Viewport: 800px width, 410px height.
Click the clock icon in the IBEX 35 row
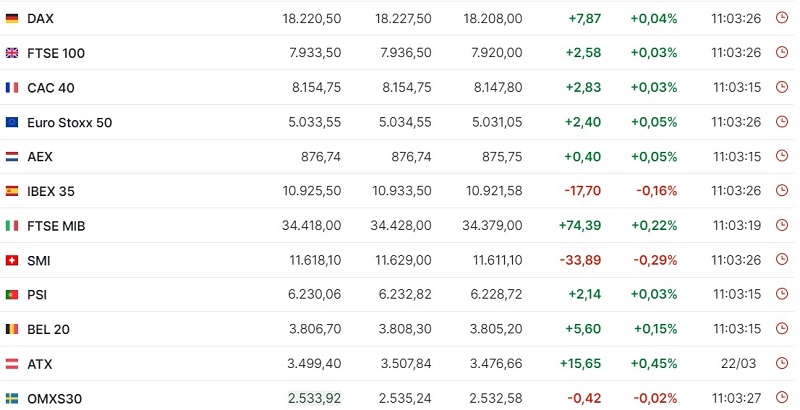(x=782, y=190)
